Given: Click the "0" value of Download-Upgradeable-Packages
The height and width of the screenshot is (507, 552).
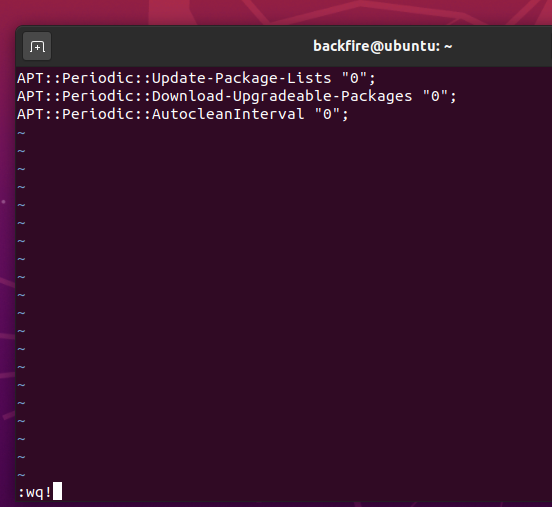Looking at the screenshot, I should [x=435, y=96].
